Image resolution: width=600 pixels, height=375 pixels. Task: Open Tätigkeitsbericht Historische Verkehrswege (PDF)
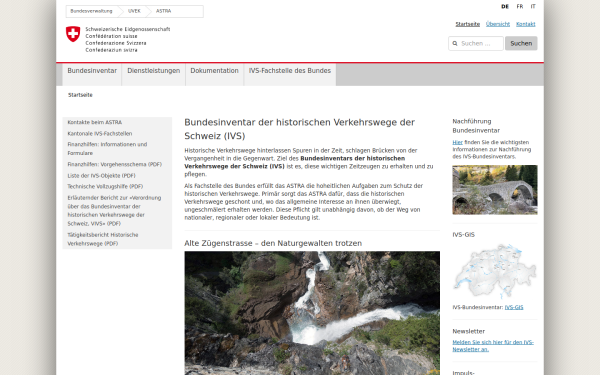click(103, 239)
